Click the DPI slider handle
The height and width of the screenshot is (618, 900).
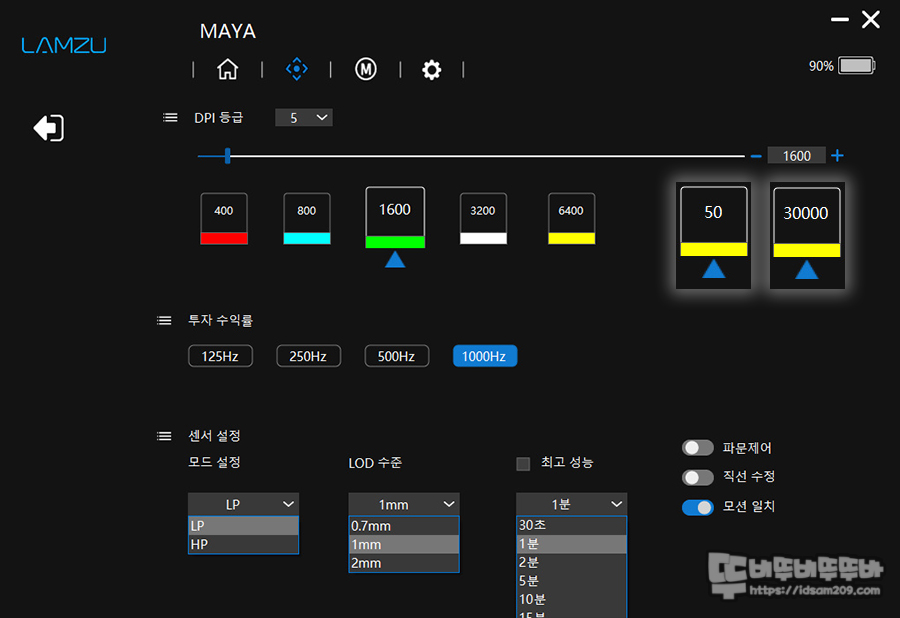coord(228,156)
